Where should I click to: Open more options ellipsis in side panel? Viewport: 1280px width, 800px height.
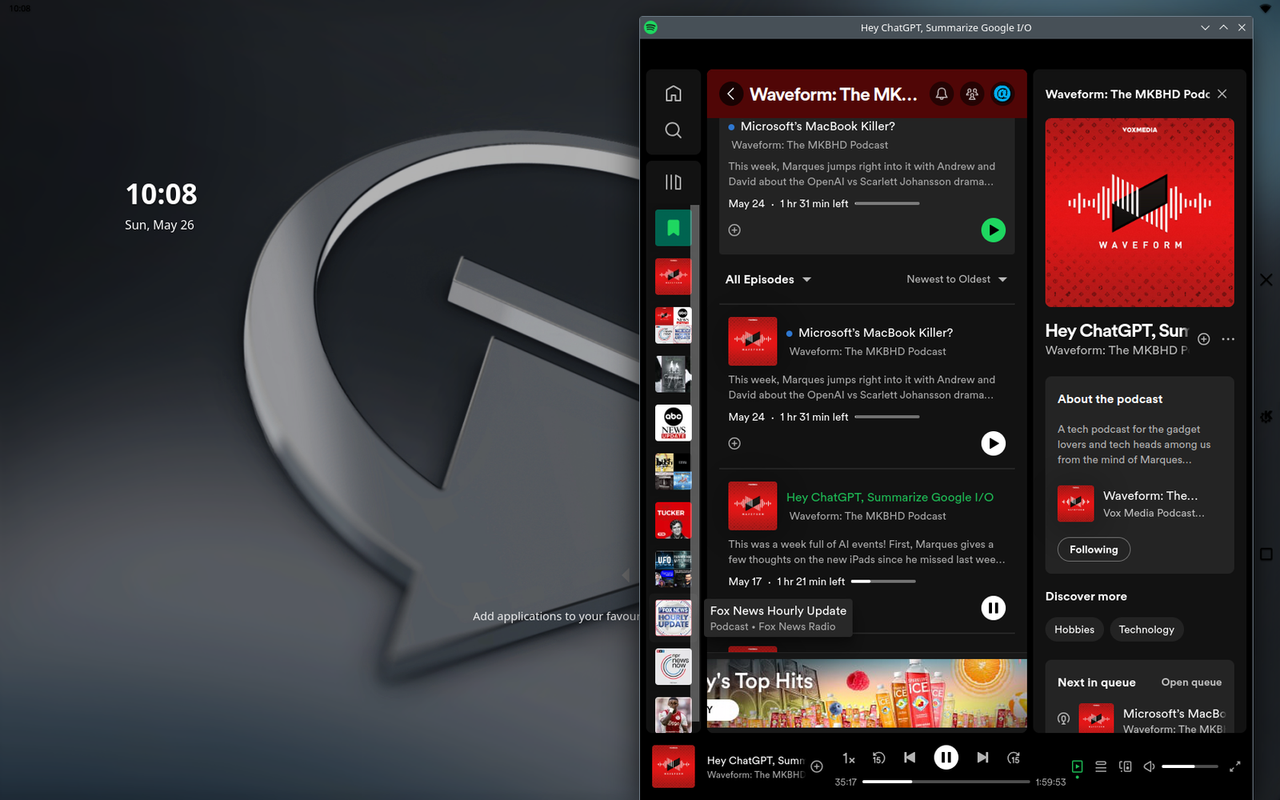pos(1228,339)
